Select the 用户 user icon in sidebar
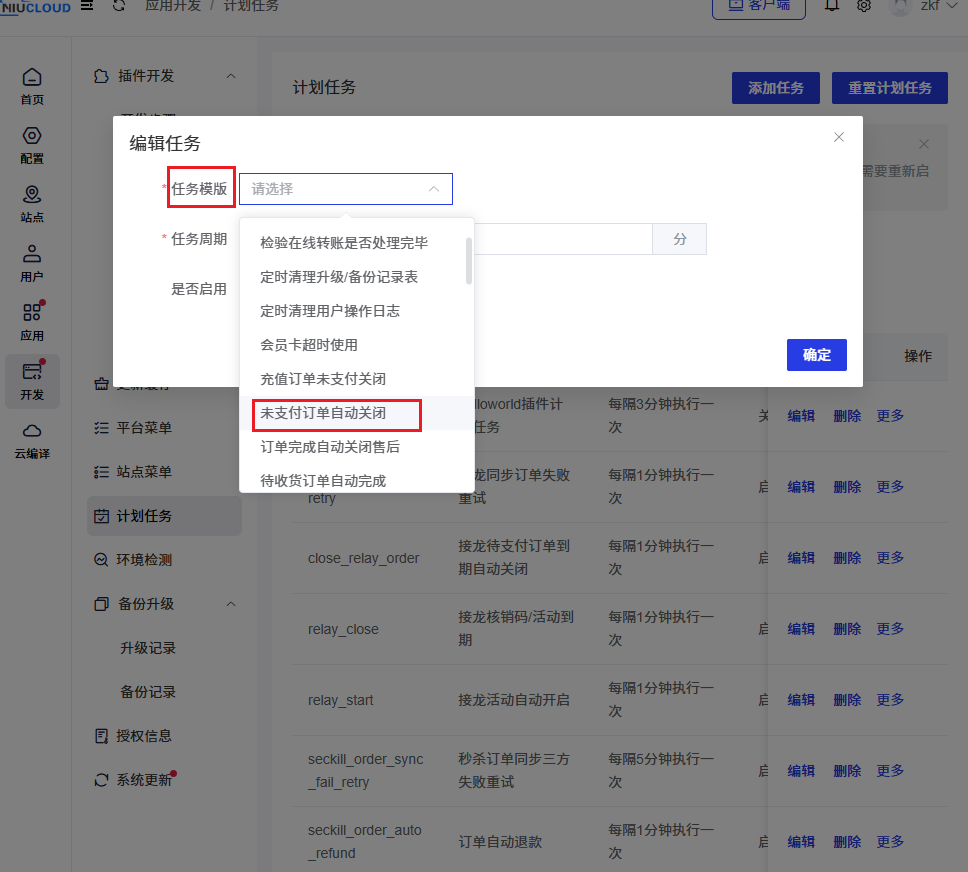This screenshot has width=968, height=872. (32, 262)
